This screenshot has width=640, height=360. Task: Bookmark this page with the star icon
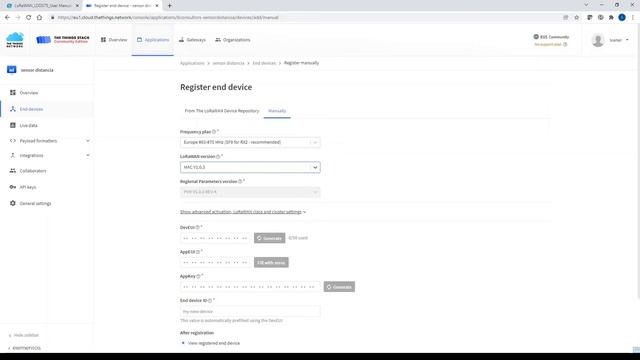(x=577, y=18)
